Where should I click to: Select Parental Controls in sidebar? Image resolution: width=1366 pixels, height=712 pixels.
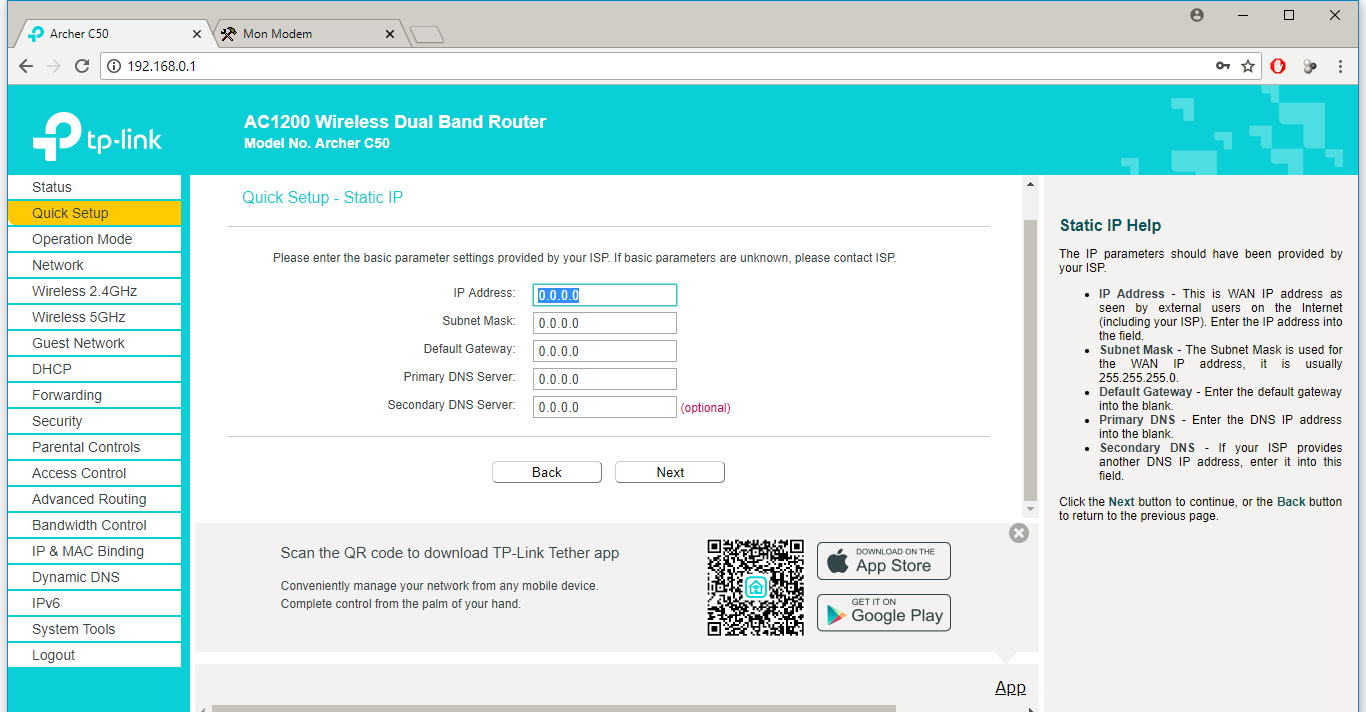click(x=86, y=447)
